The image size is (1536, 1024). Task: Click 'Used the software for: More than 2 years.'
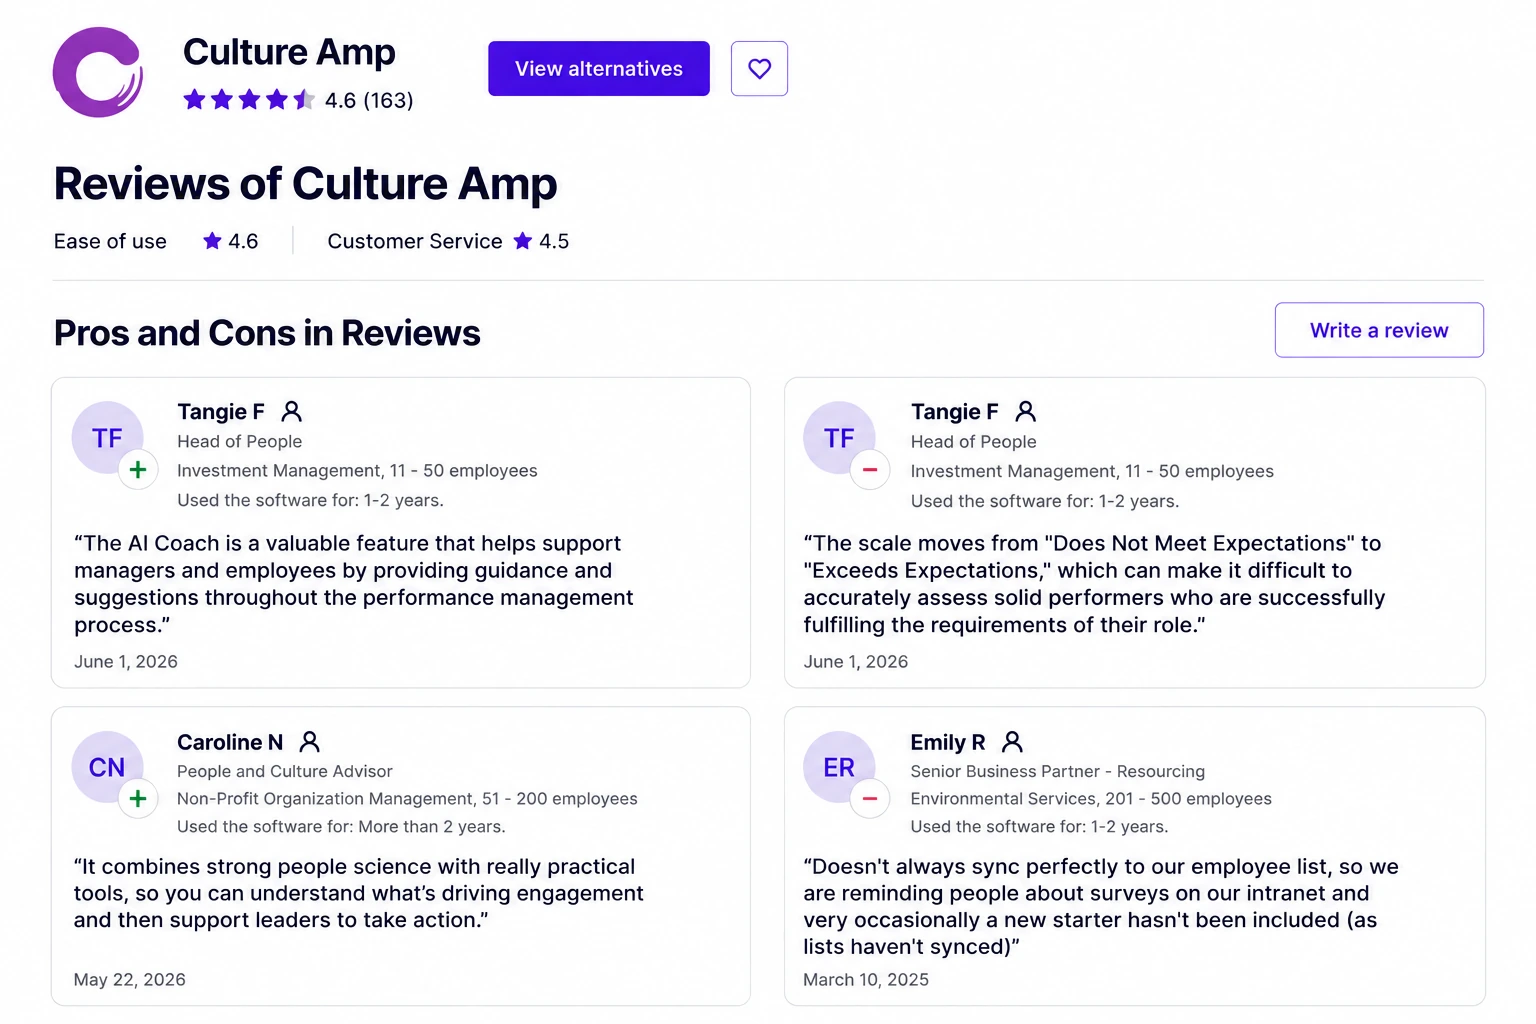[x=341, y=826]
